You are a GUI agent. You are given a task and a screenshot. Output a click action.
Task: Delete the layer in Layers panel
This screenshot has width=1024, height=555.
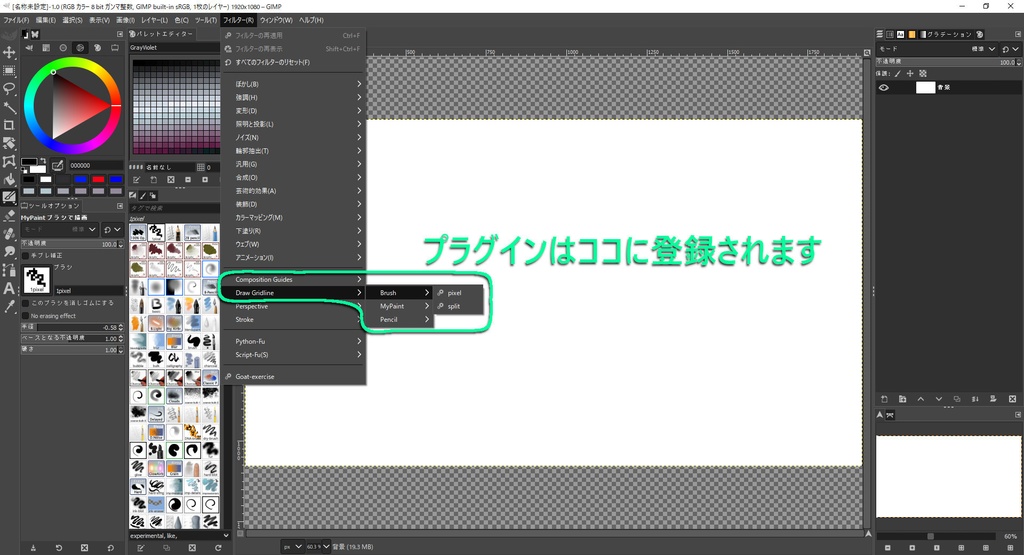(1012, 399)
